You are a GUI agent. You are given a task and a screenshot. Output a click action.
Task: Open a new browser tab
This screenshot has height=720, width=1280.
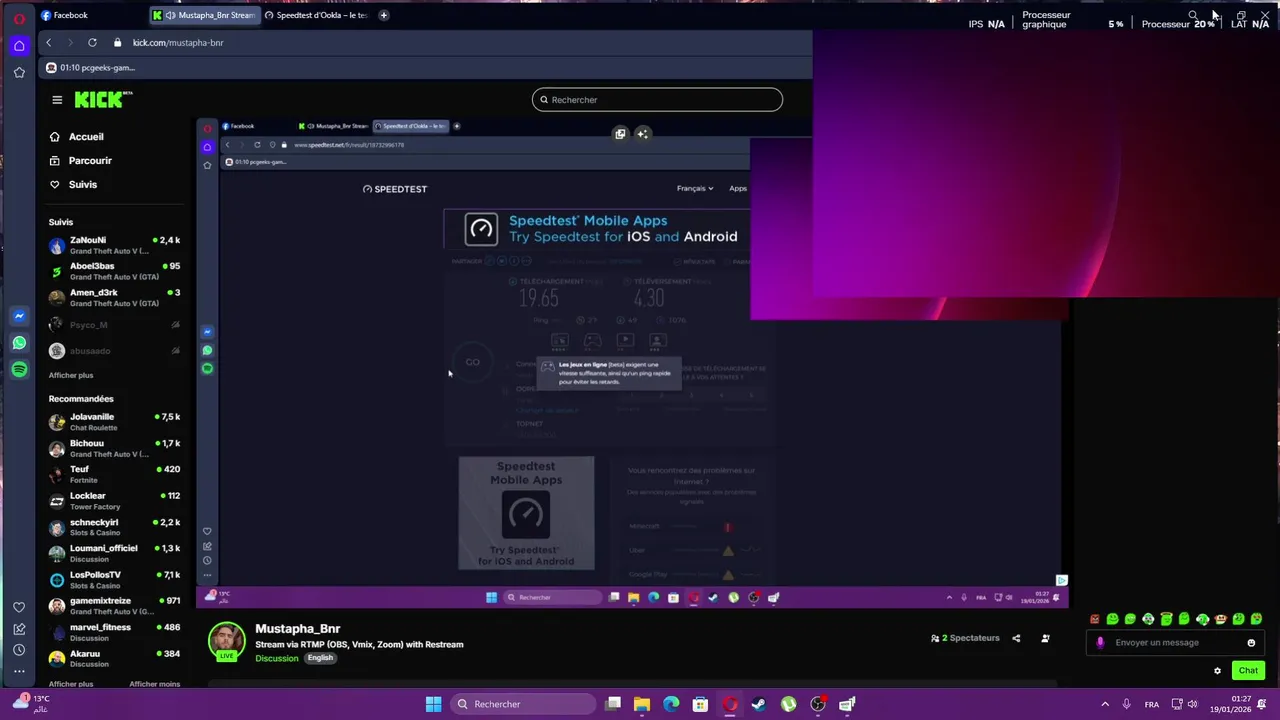[384, 15]
